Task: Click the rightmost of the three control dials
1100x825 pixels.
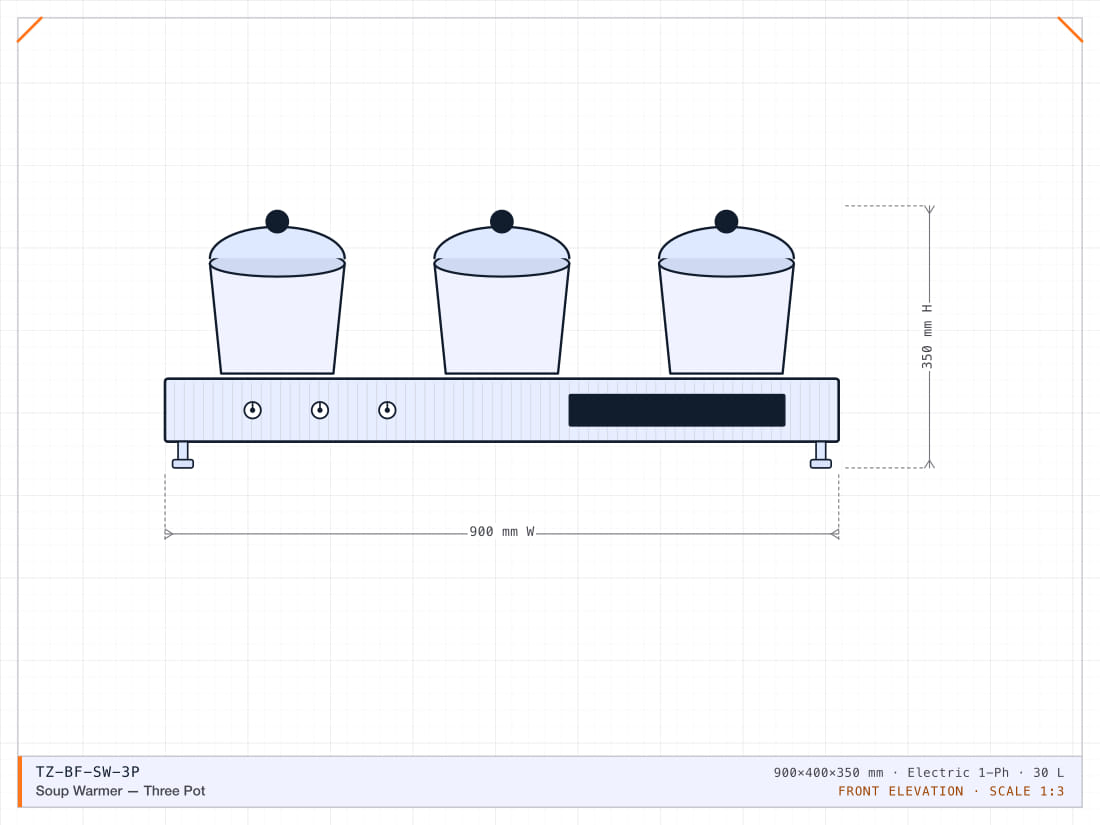Action: 387,410
